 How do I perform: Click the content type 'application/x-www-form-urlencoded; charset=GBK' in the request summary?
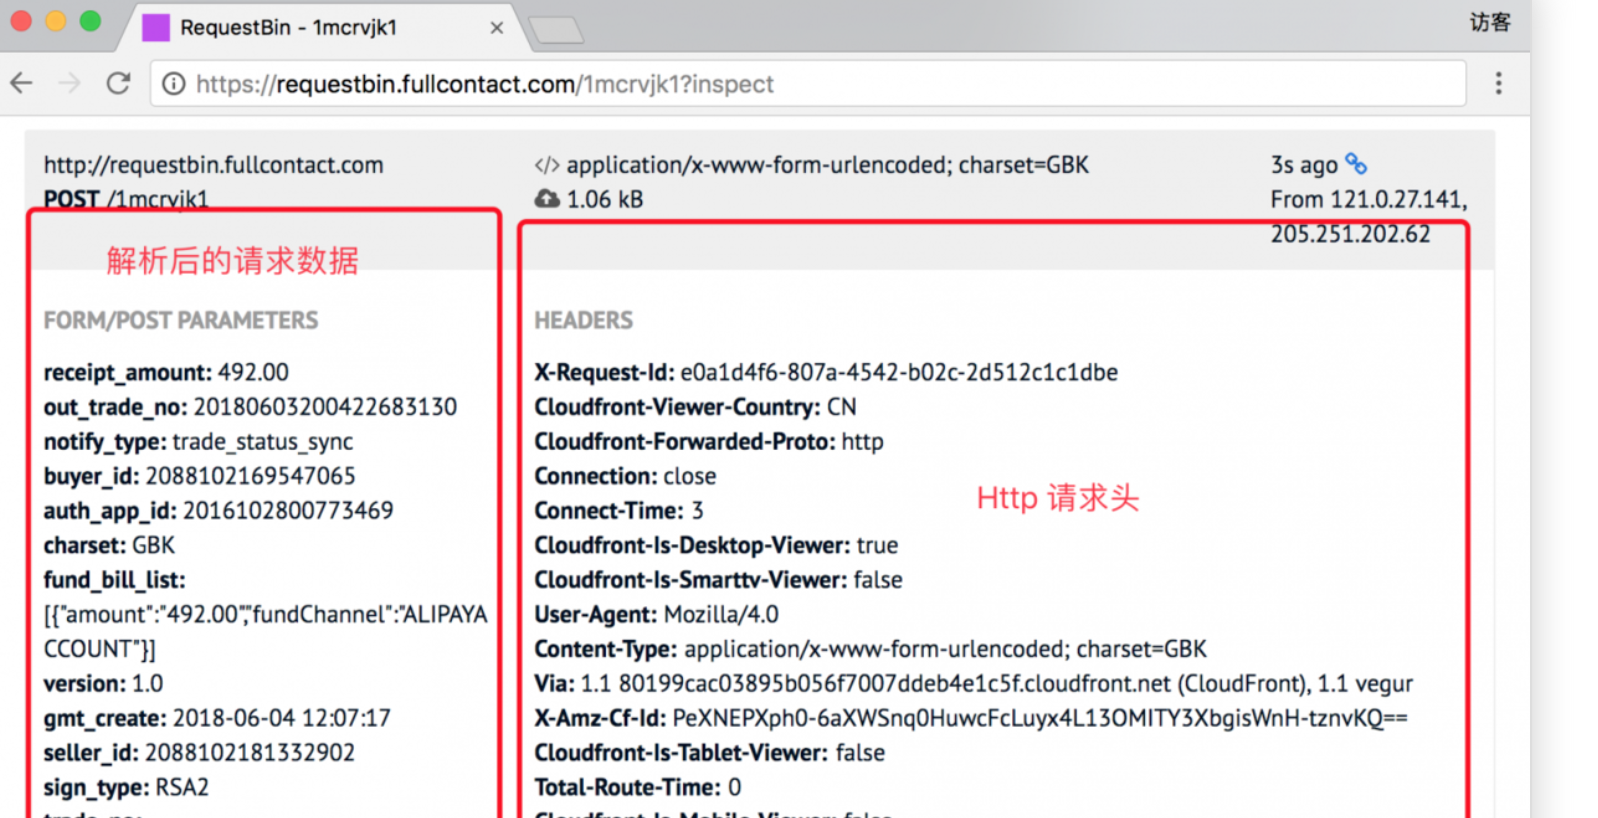(827, 165)
